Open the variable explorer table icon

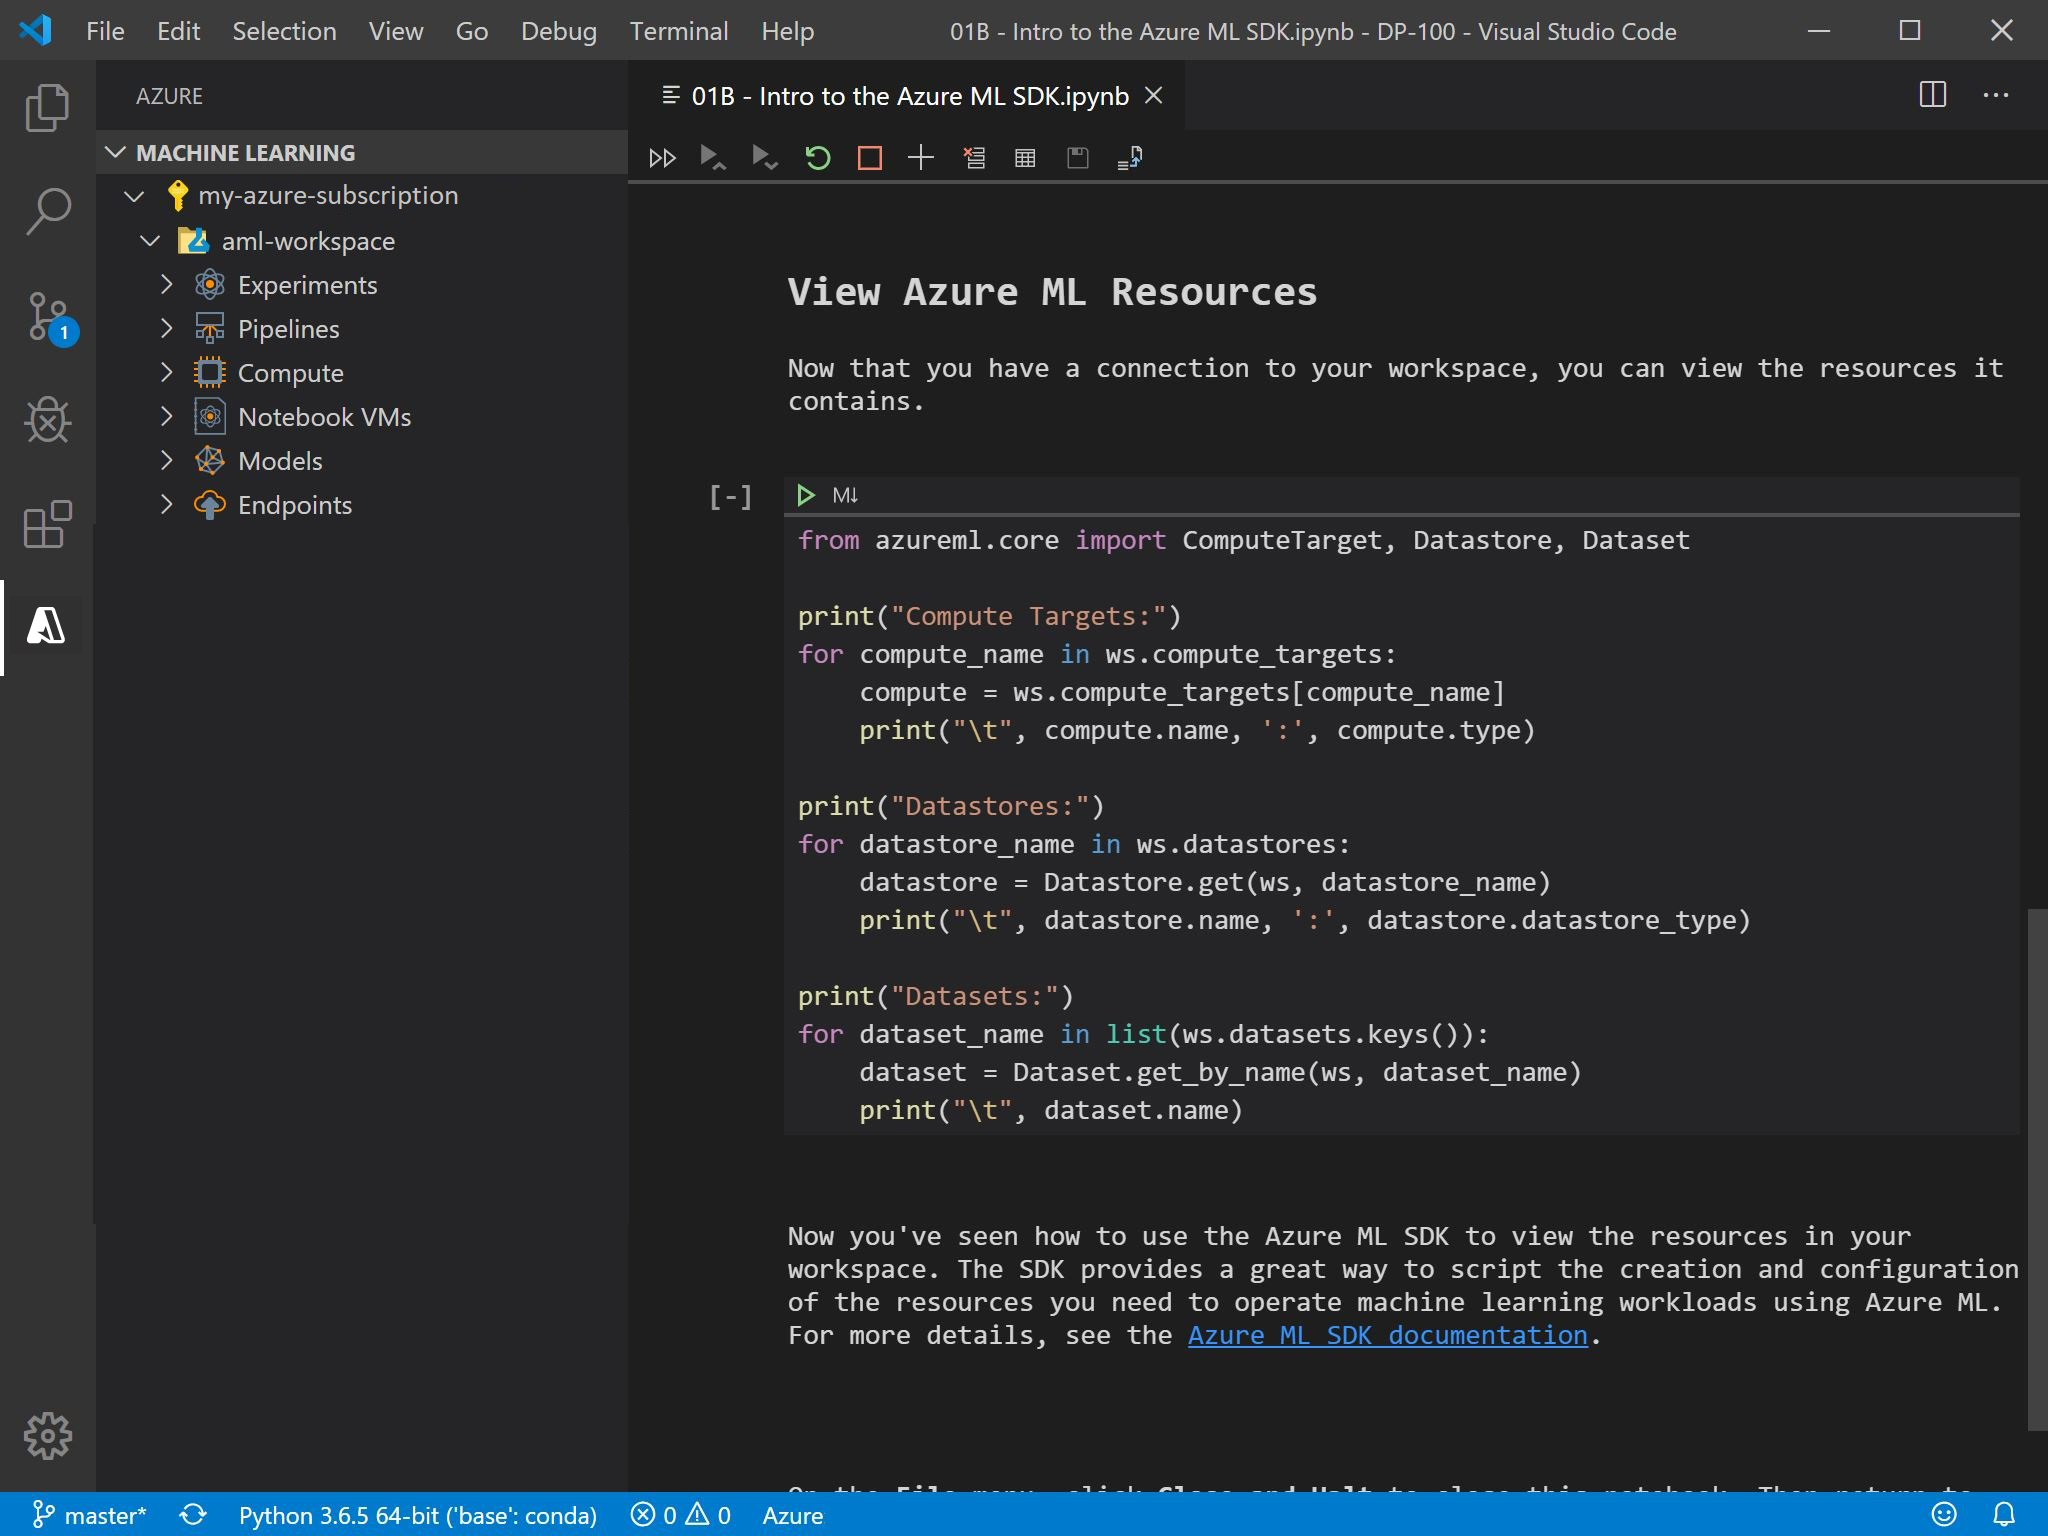tap(1025, 158)
